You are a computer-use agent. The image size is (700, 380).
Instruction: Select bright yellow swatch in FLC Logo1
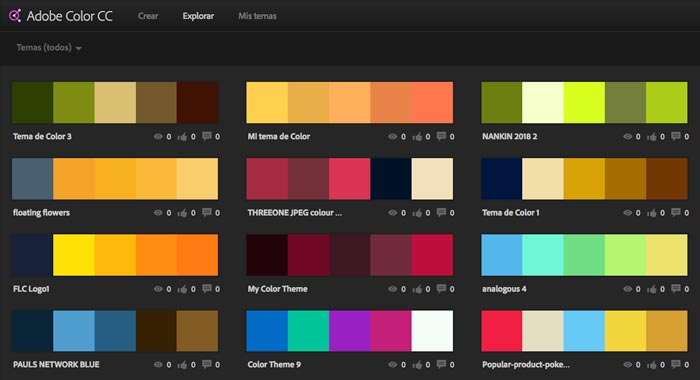pyautogui.click(x=74, y=255)
